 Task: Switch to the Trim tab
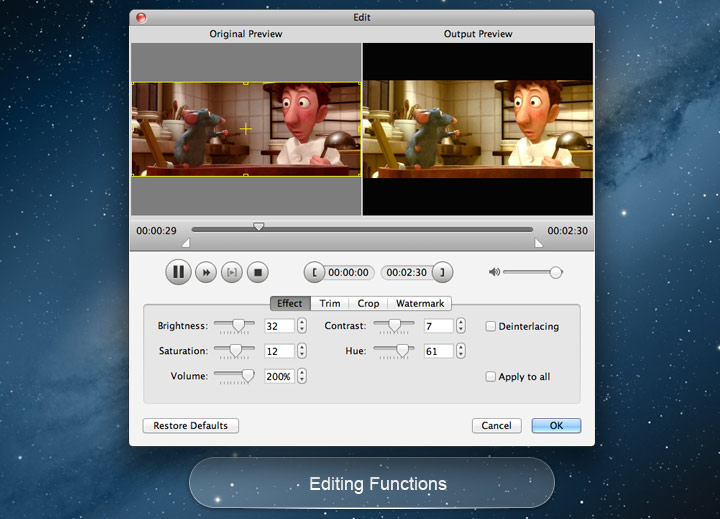pos(330,304)
